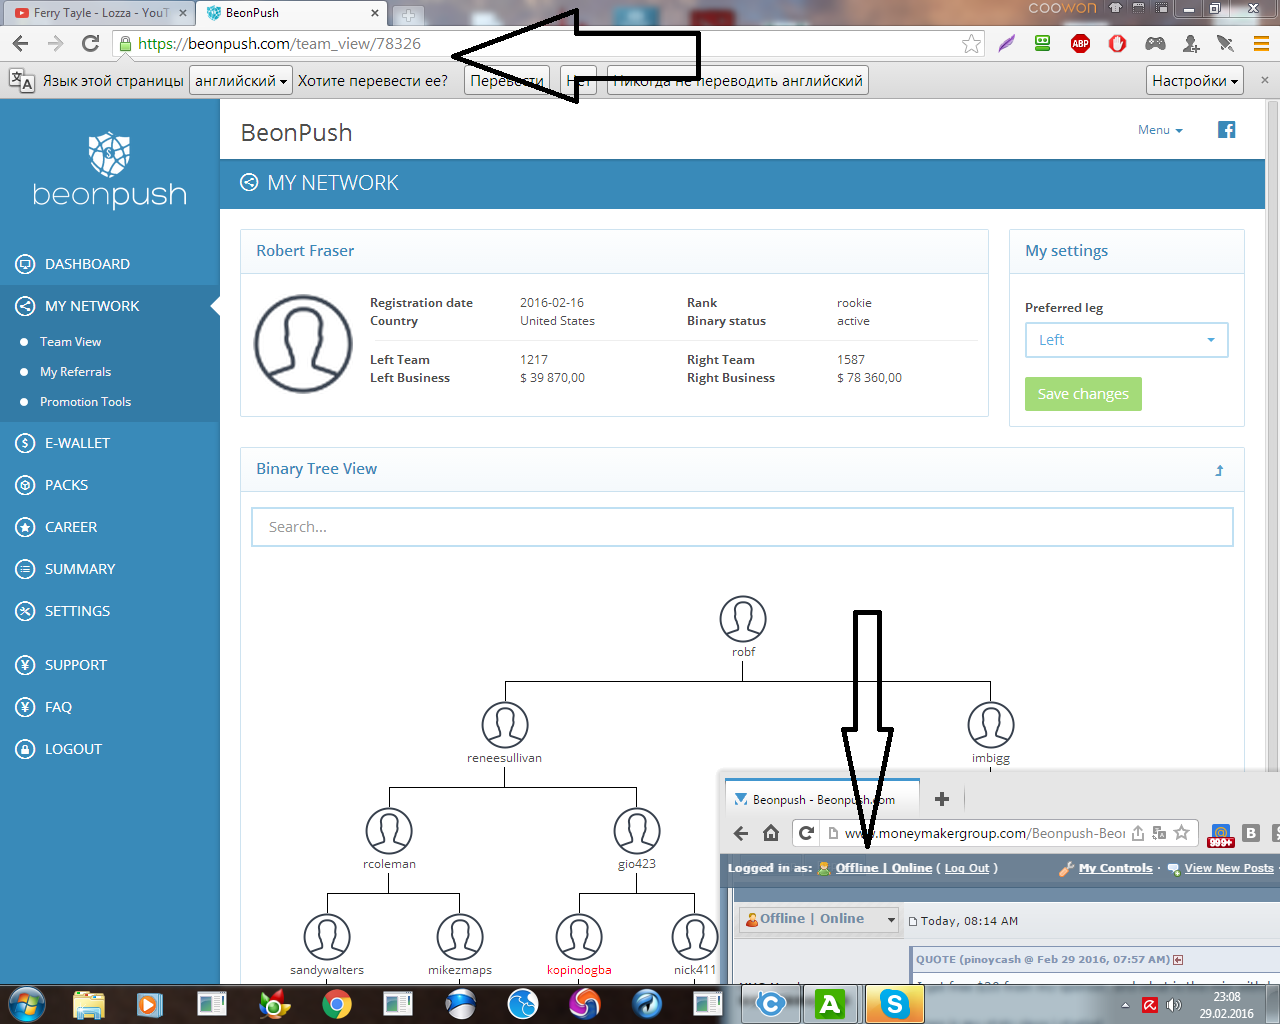The height and width of the screenshot is (1024, 1280).
Task: Close the translate bar
Action: click(1264, 80)
